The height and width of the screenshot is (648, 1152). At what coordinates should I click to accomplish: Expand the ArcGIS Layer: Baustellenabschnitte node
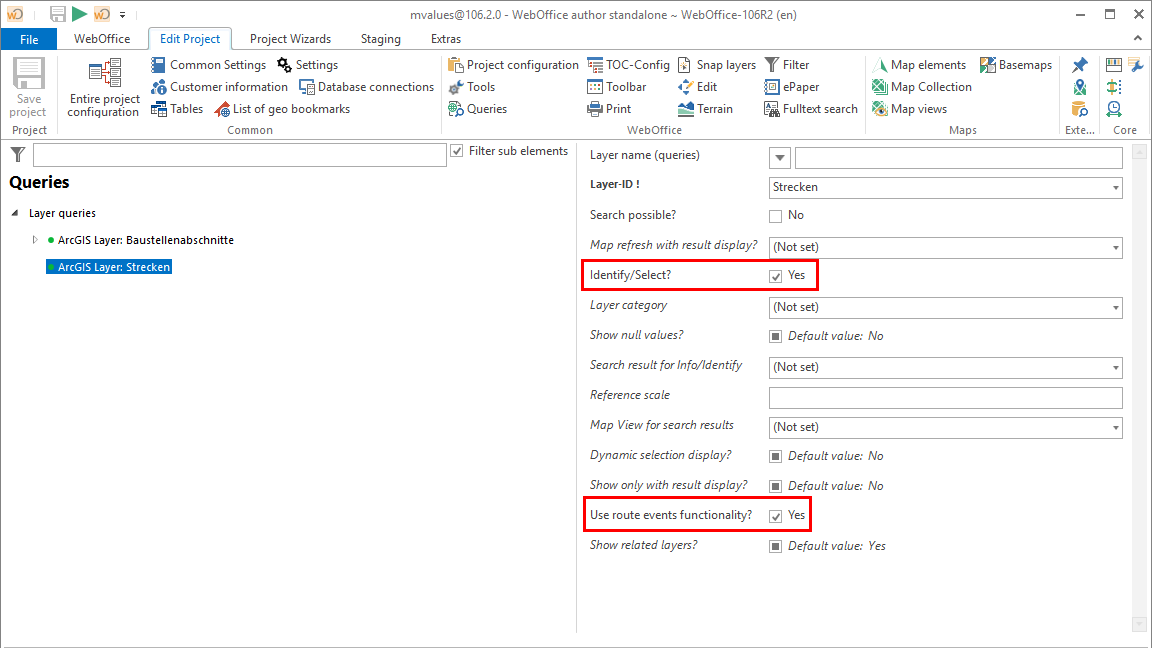[x=36, y=239]
